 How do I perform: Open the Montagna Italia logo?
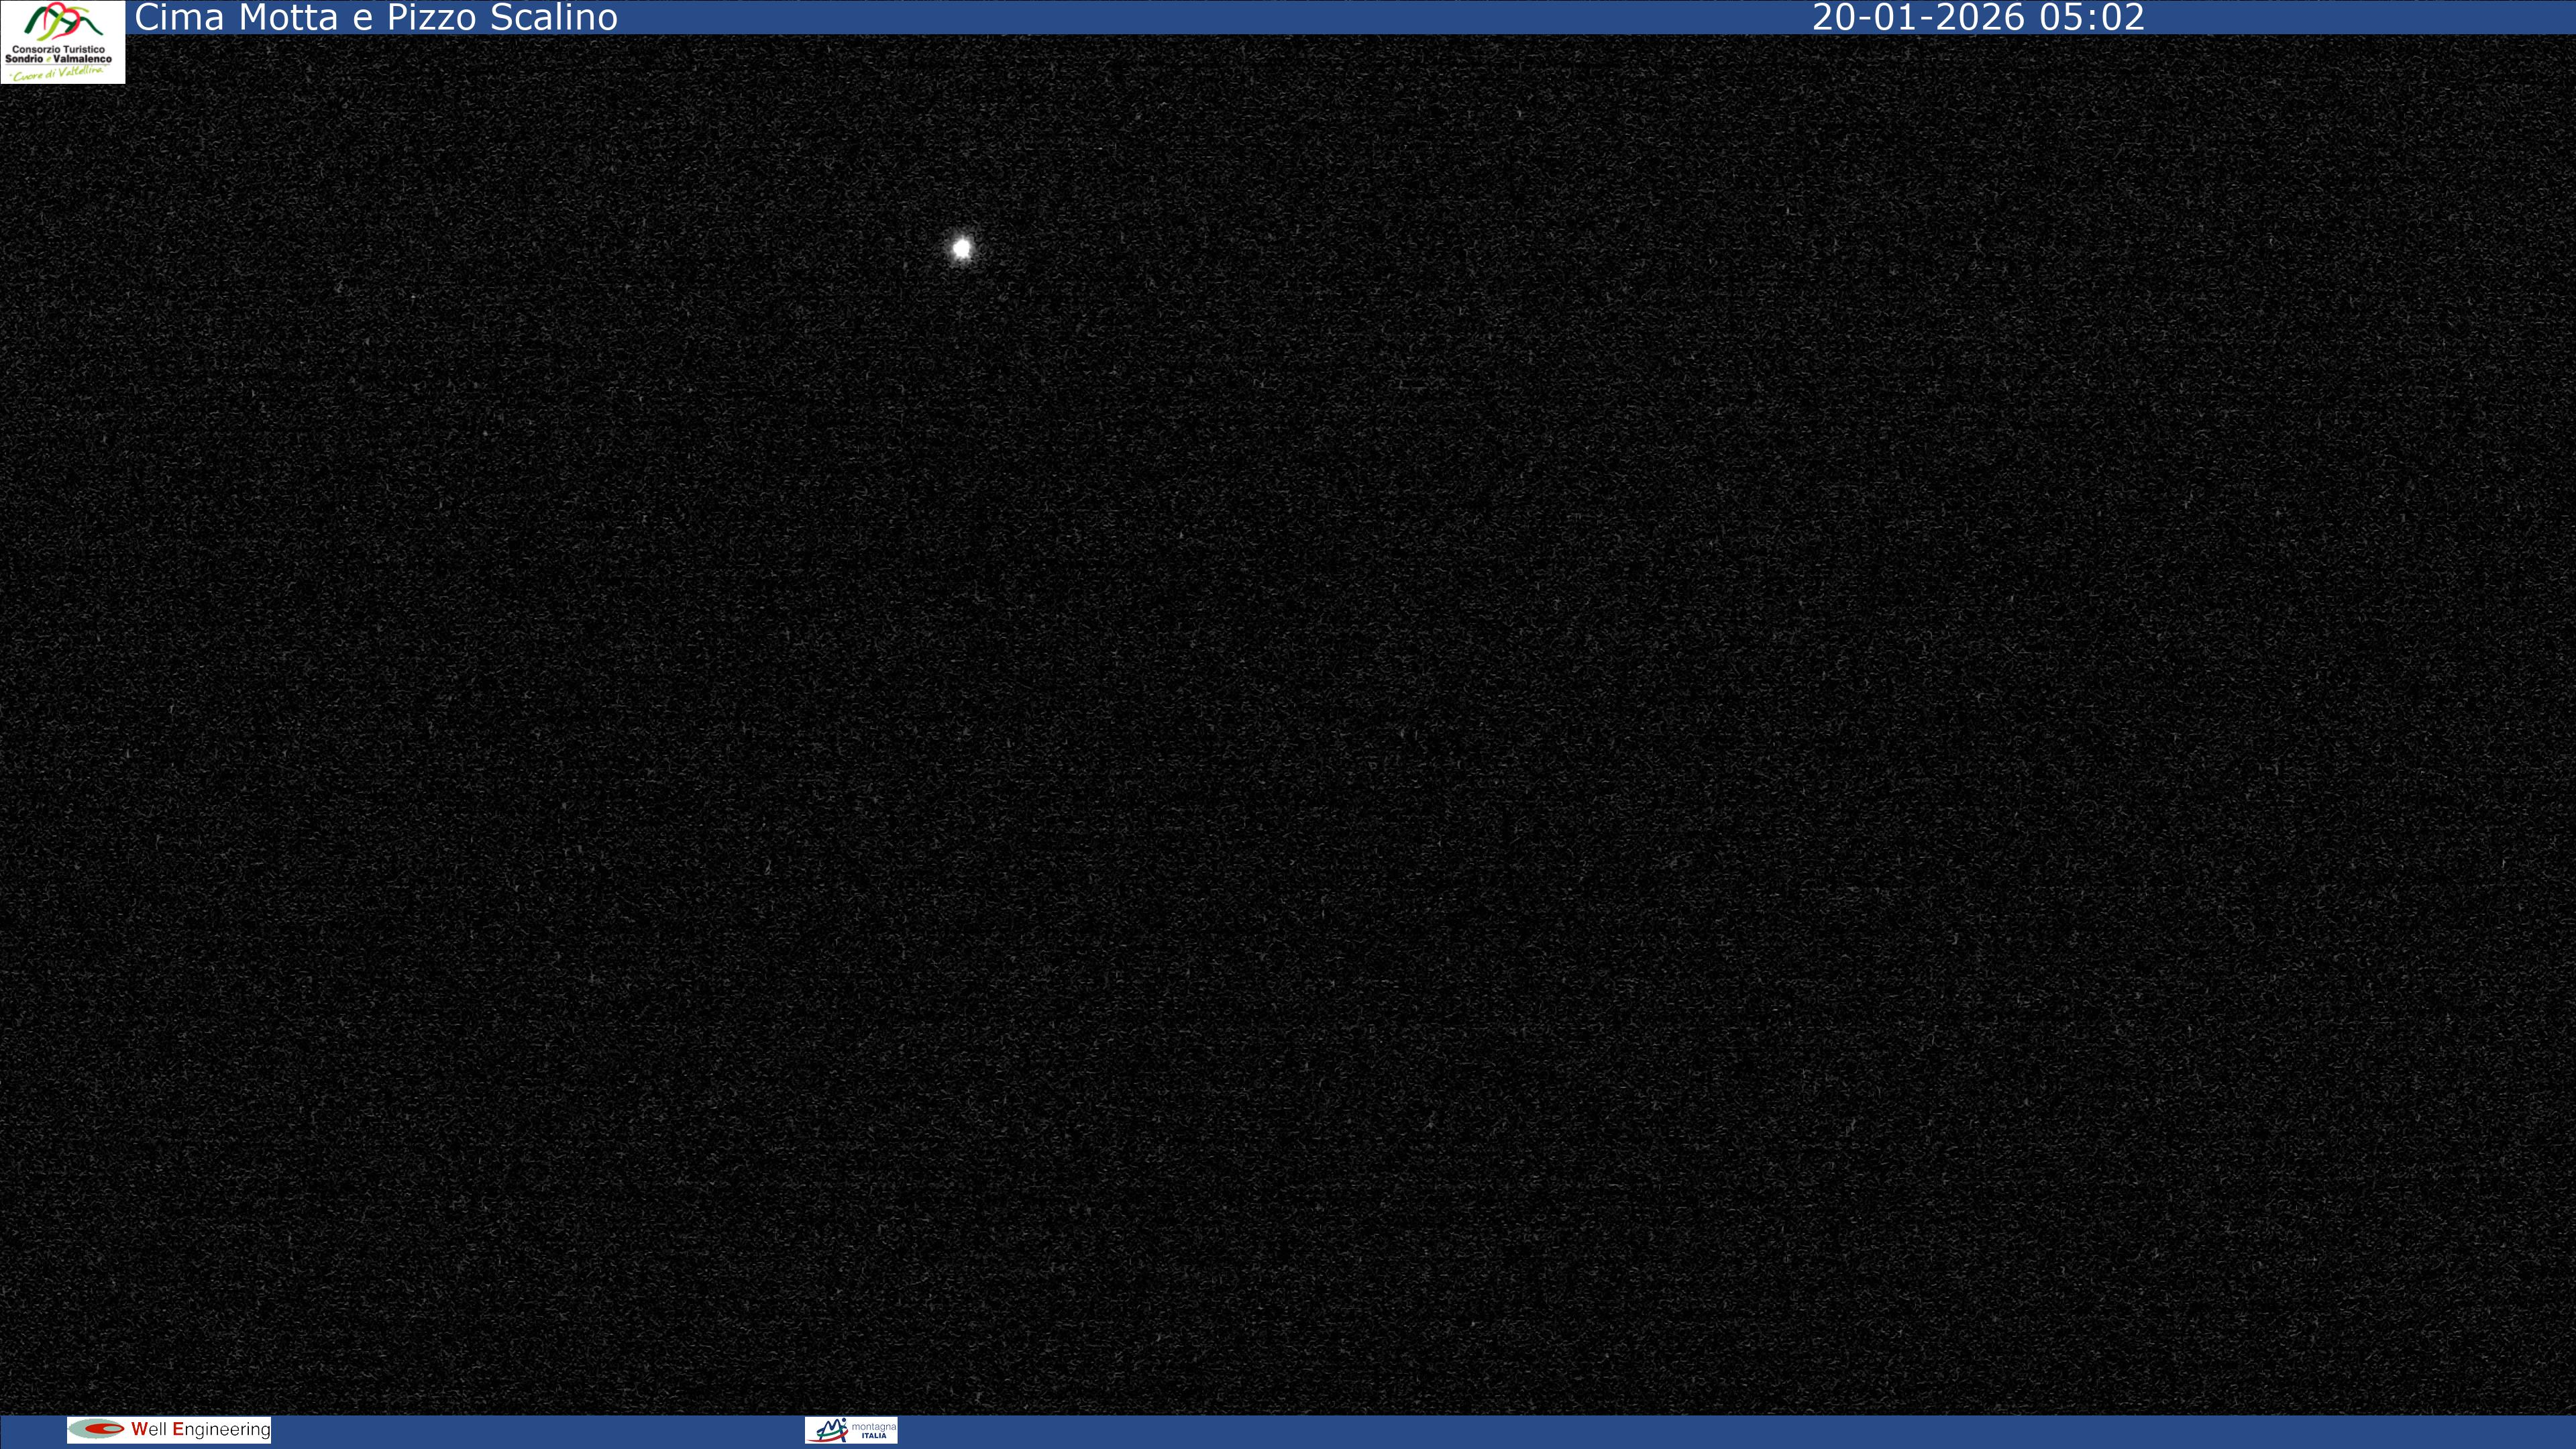coord(850,1430)
